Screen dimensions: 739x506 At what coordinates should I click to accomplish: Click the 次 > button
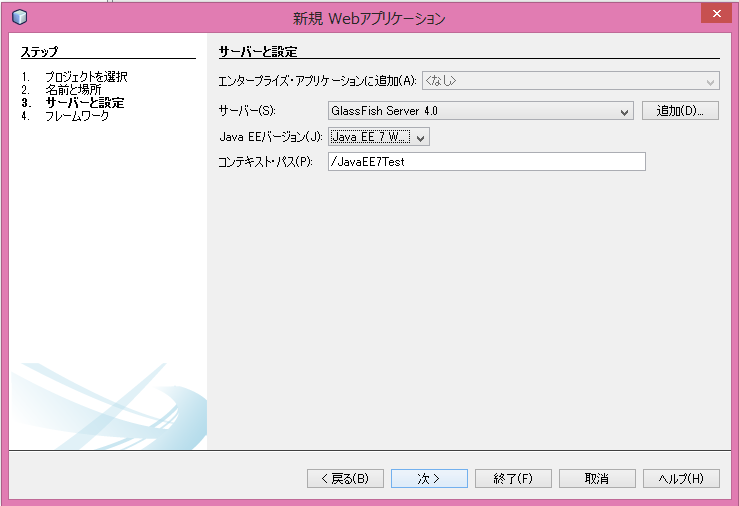(x=429, y=479)
